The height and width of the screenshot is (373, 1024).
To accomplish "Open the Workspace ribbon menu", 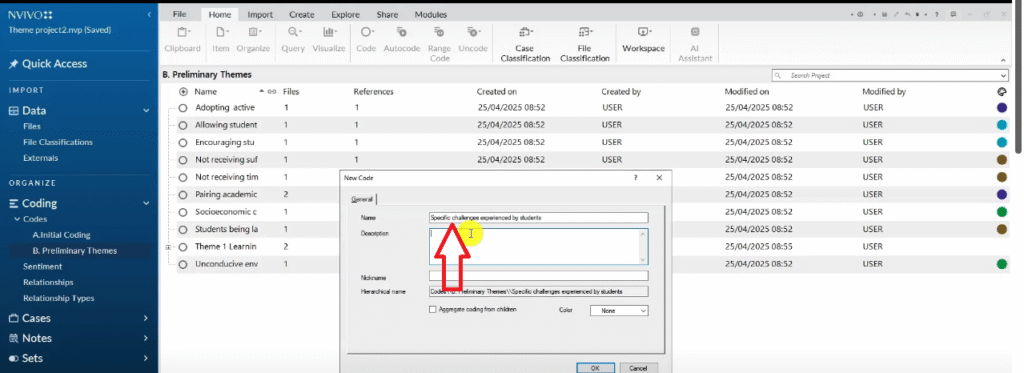I will point(643,39).
